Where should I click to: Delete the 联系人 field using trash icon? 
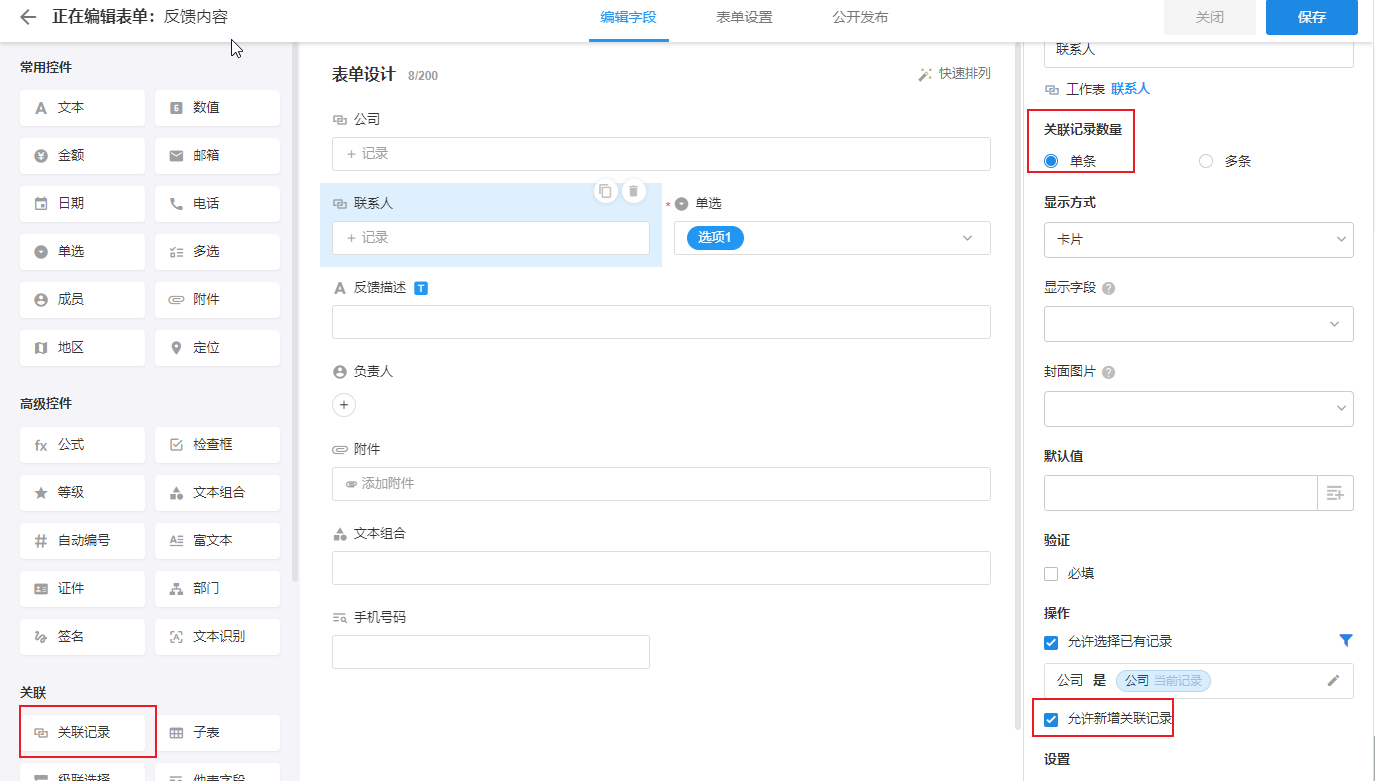tap(634, 191)
